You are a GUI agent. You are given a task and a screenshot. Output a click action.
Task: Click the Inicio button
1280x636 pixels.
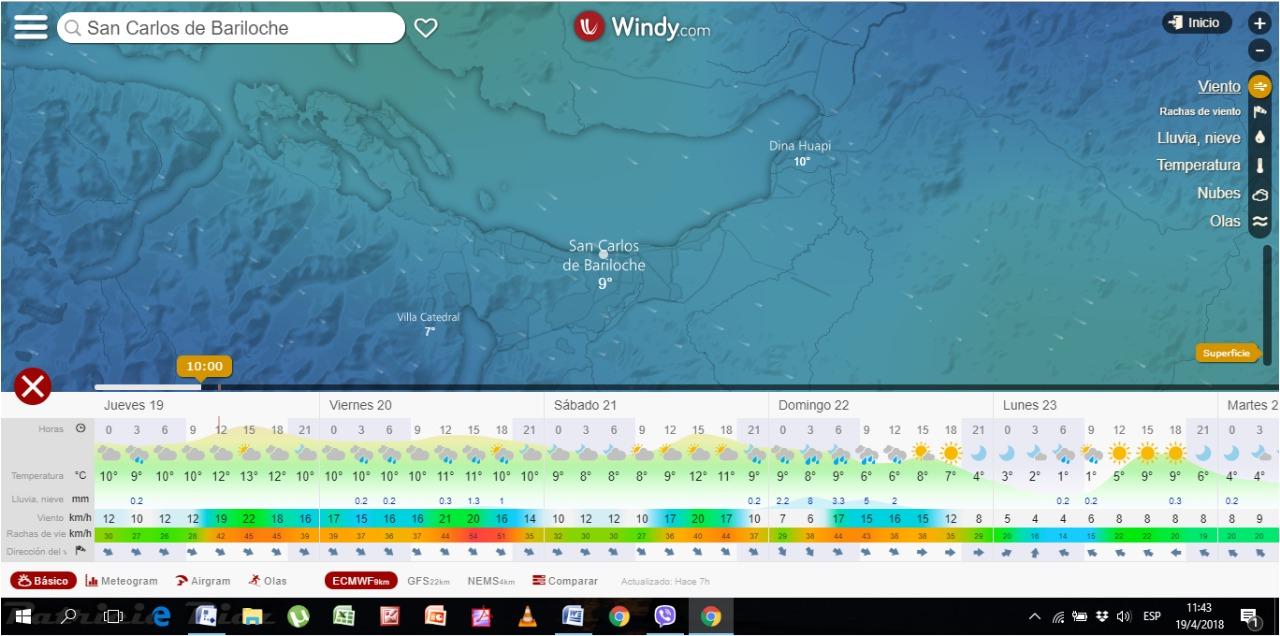click(1196, 22)
